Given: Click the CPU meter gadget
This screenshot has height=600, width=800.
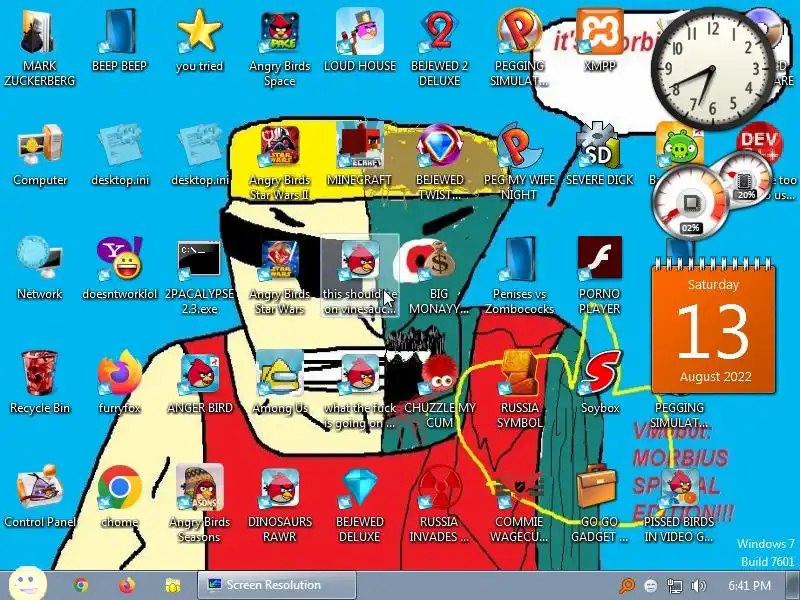Looking at the screenshot, I should [x=691, y=203].
